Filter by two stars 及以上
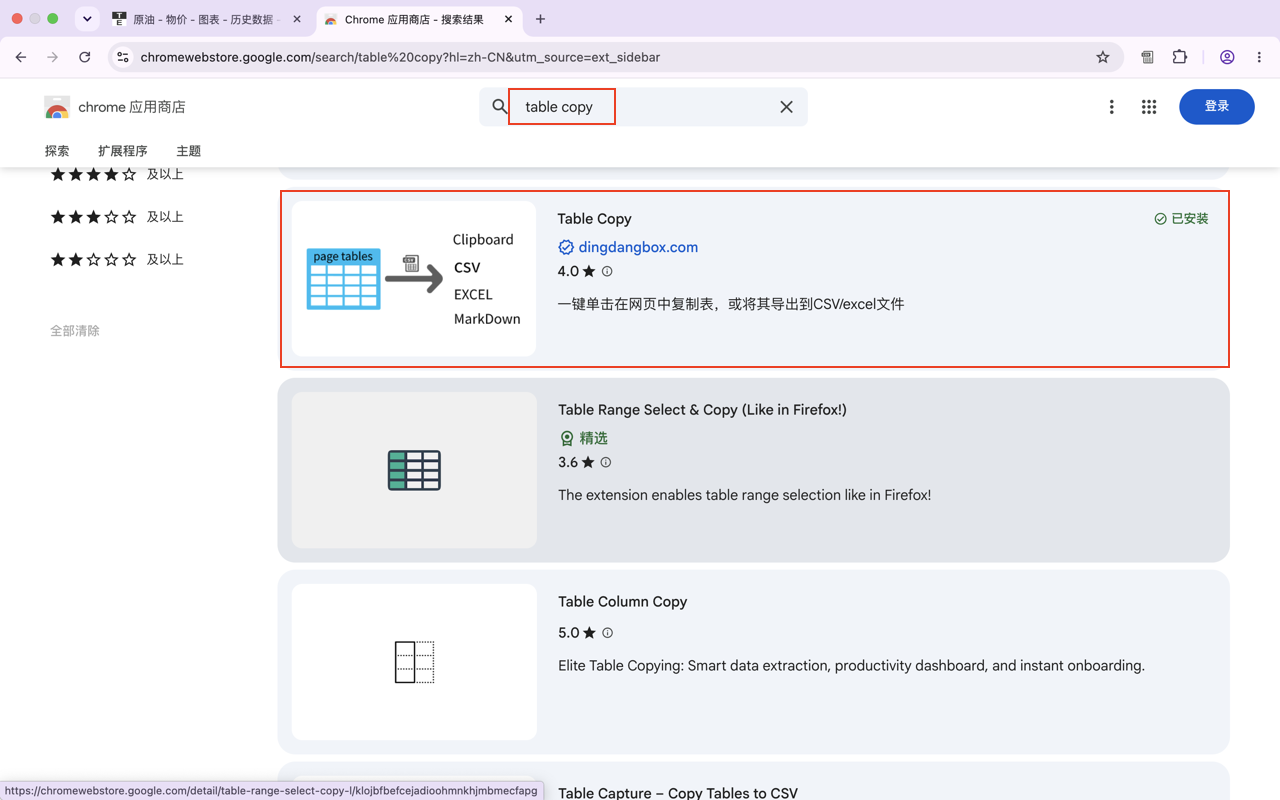 pyautogui.click(x=117, y=260)
